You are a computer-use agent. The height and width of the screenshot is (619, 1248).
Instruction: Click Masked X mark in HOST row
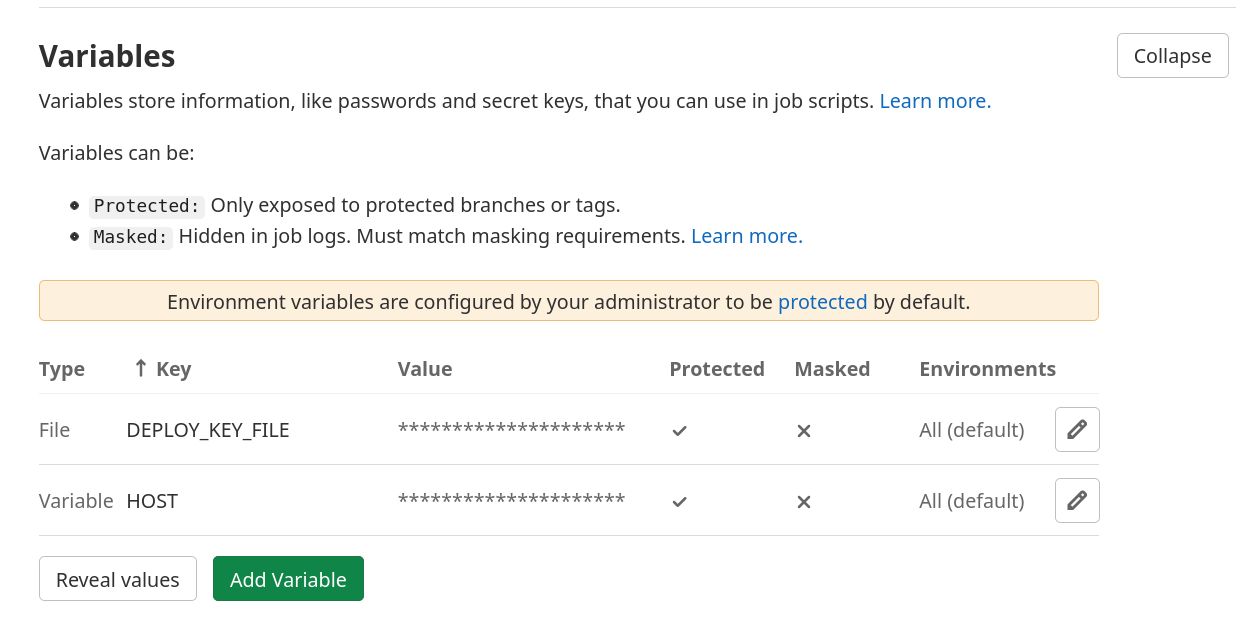(x=803, y=502)
